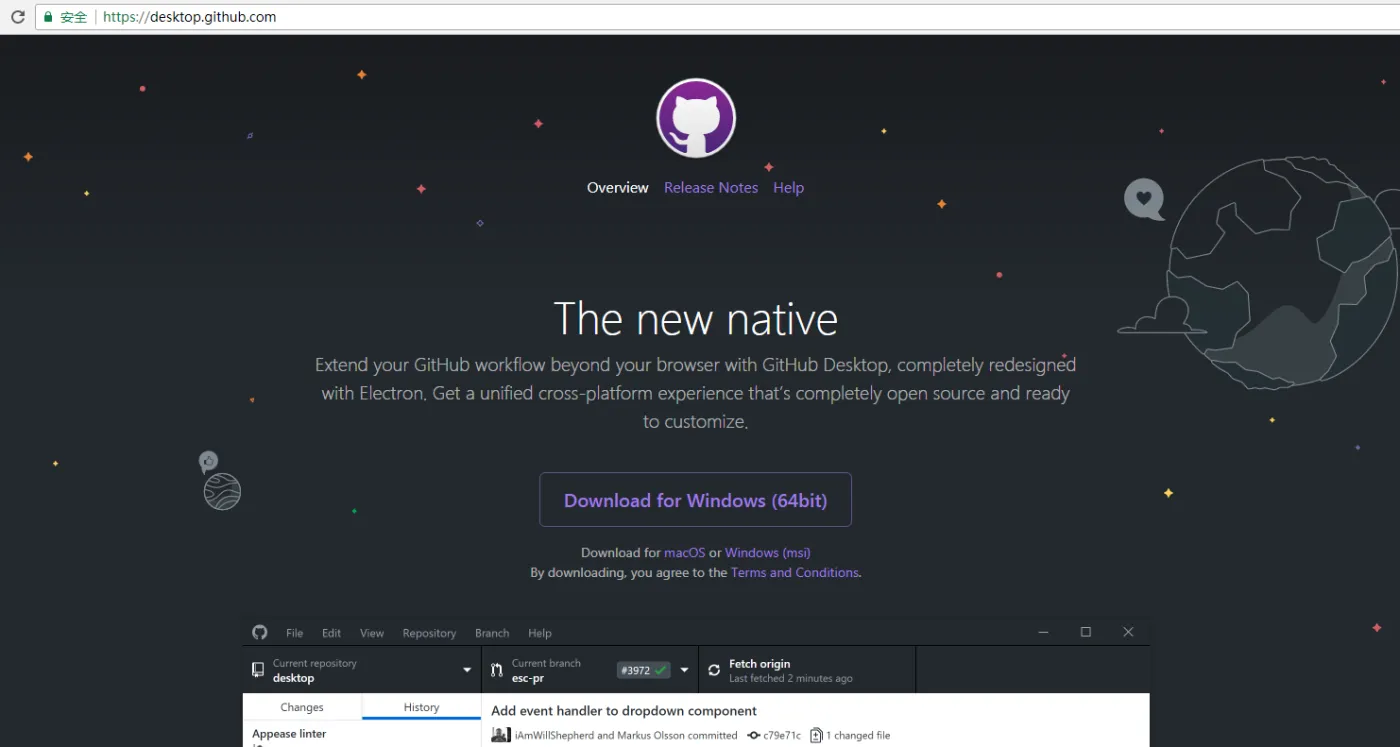The image size is (1400, 747).
Task: Click the Fetch origin sync icon
Action: point(714,670)
